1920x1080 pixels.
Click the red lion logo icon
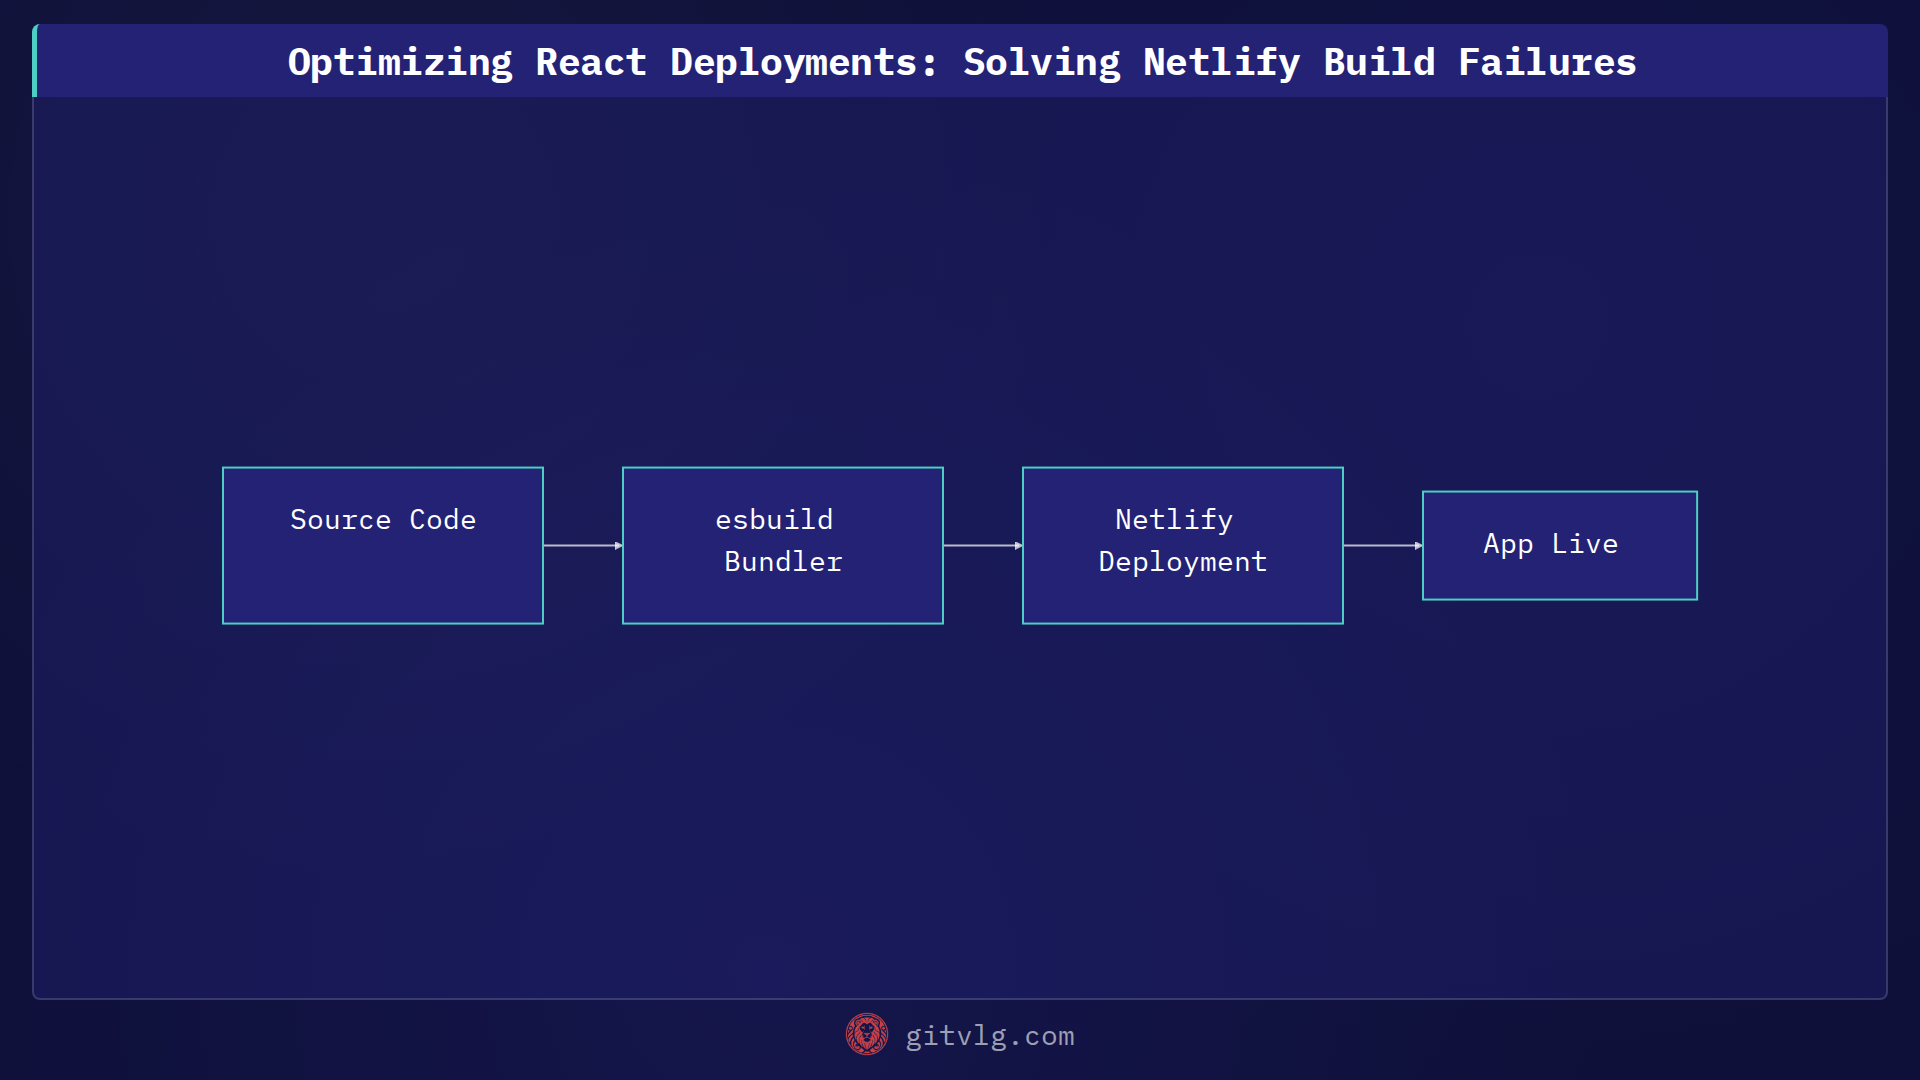tap(867, 1035)
